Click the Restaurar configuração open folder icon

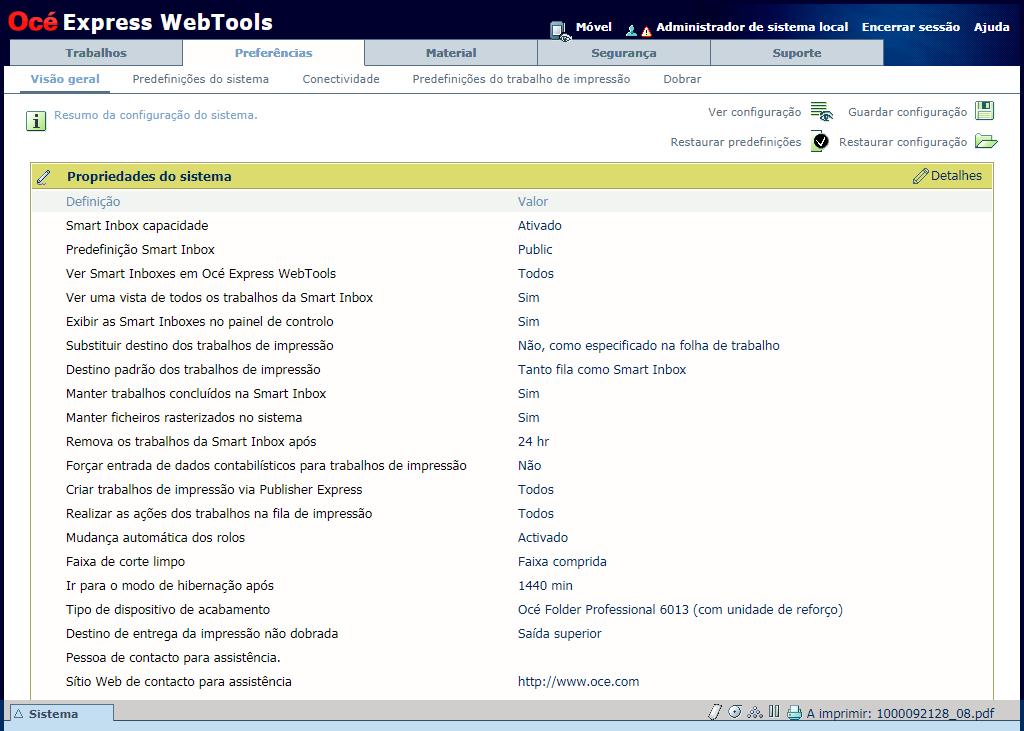coord(986,141)
